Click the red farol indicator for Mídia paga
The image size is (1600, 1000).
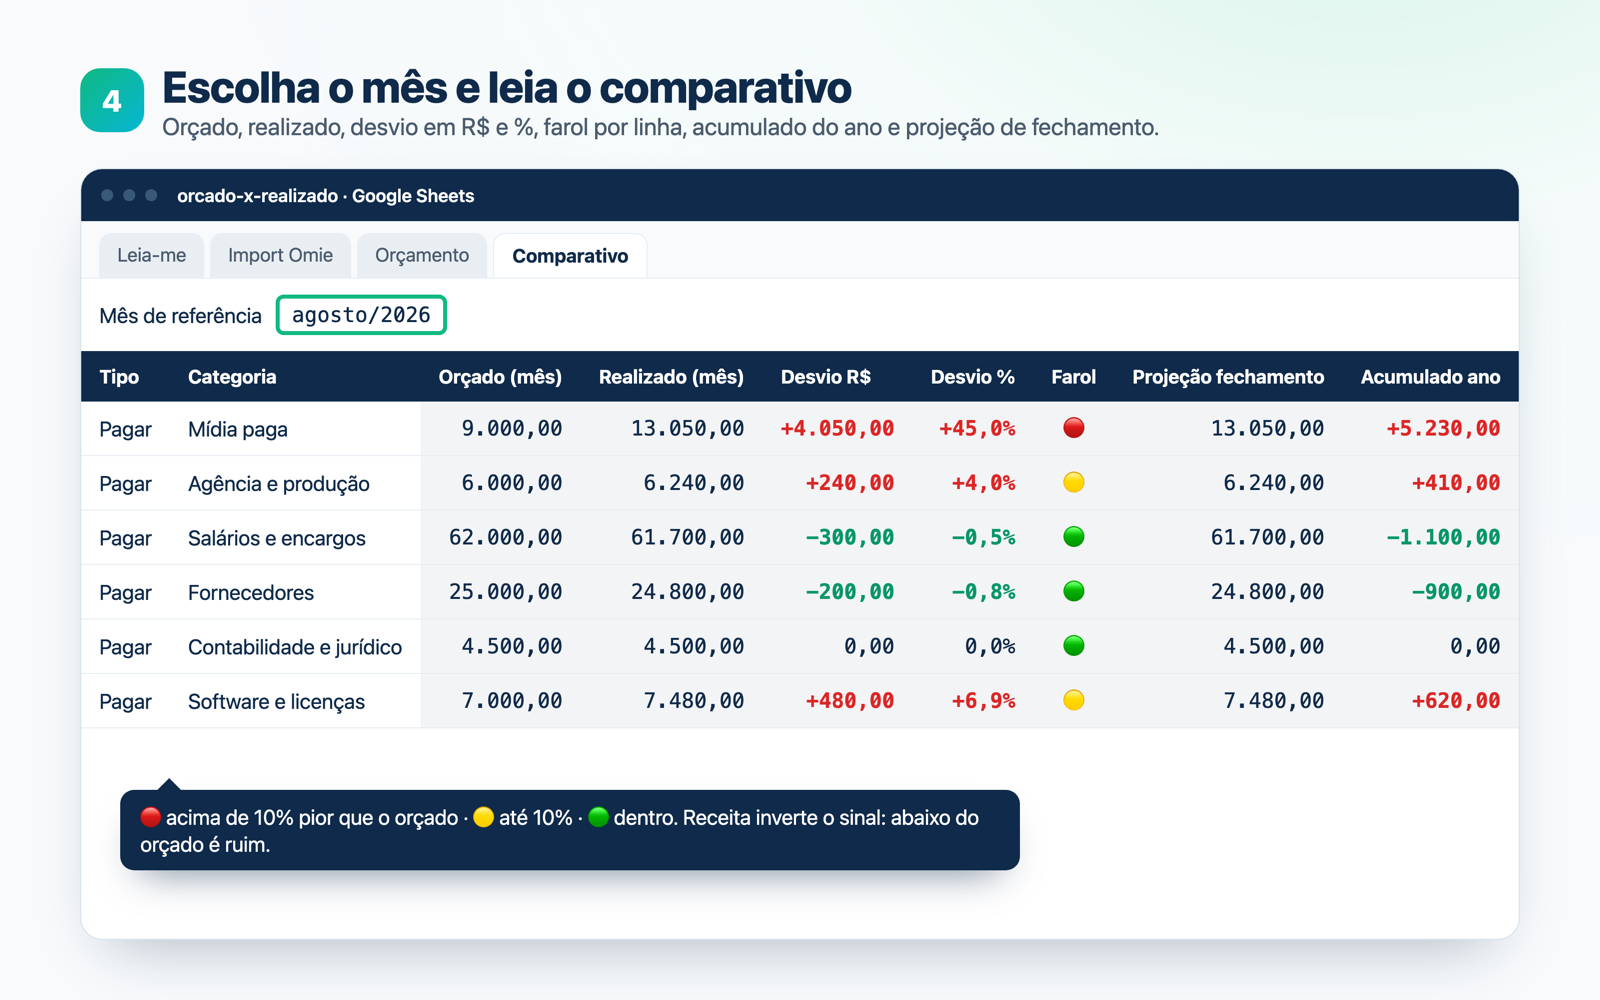point(1074,428)
